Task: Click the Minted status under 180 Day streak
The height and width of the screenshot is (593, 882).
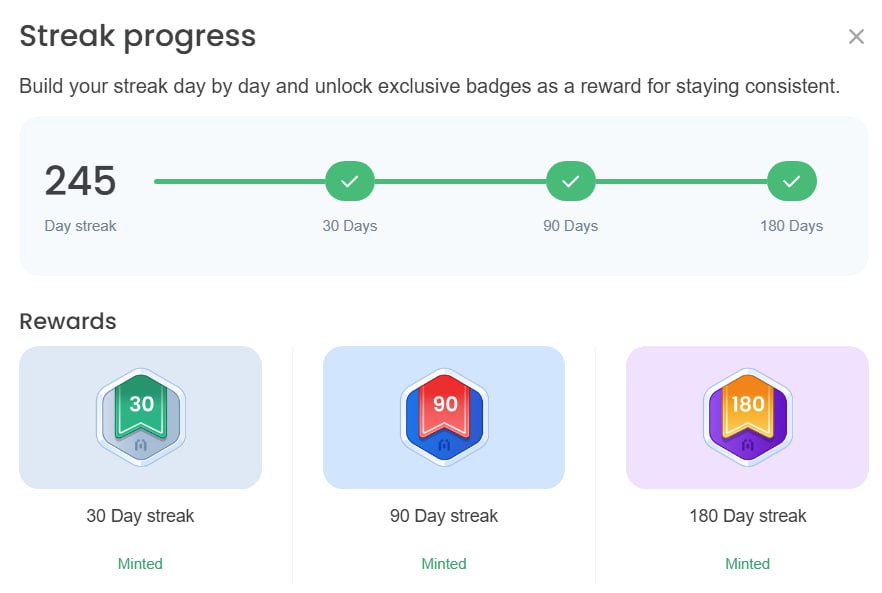Action: (747, 564)
